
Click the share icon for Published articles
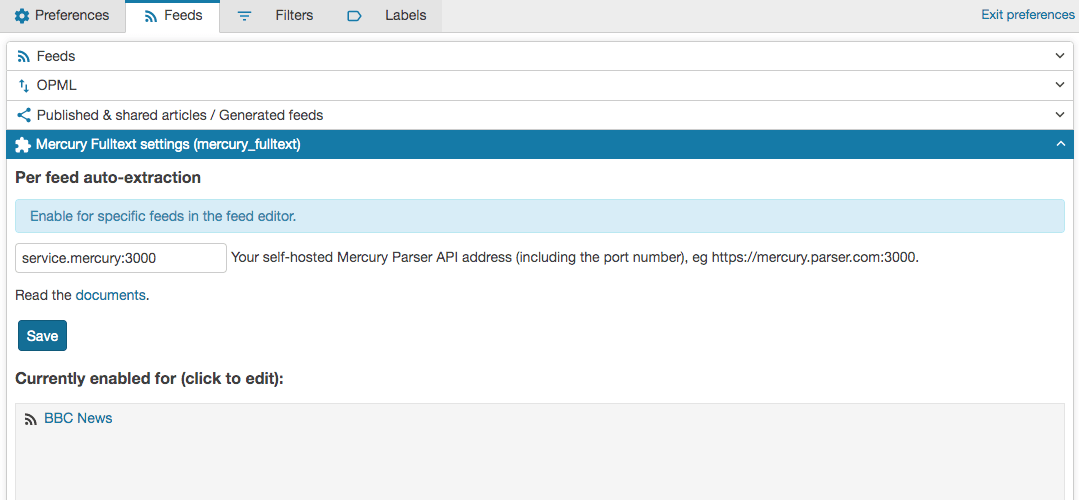23,115
